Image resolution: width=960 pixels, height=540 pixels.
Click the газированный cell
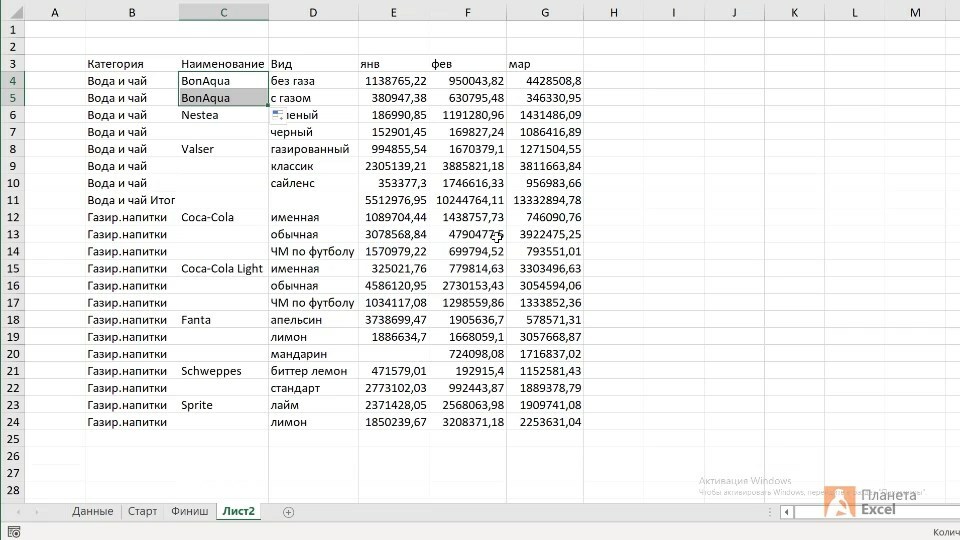pyautogui.click(x=313, y=149)
